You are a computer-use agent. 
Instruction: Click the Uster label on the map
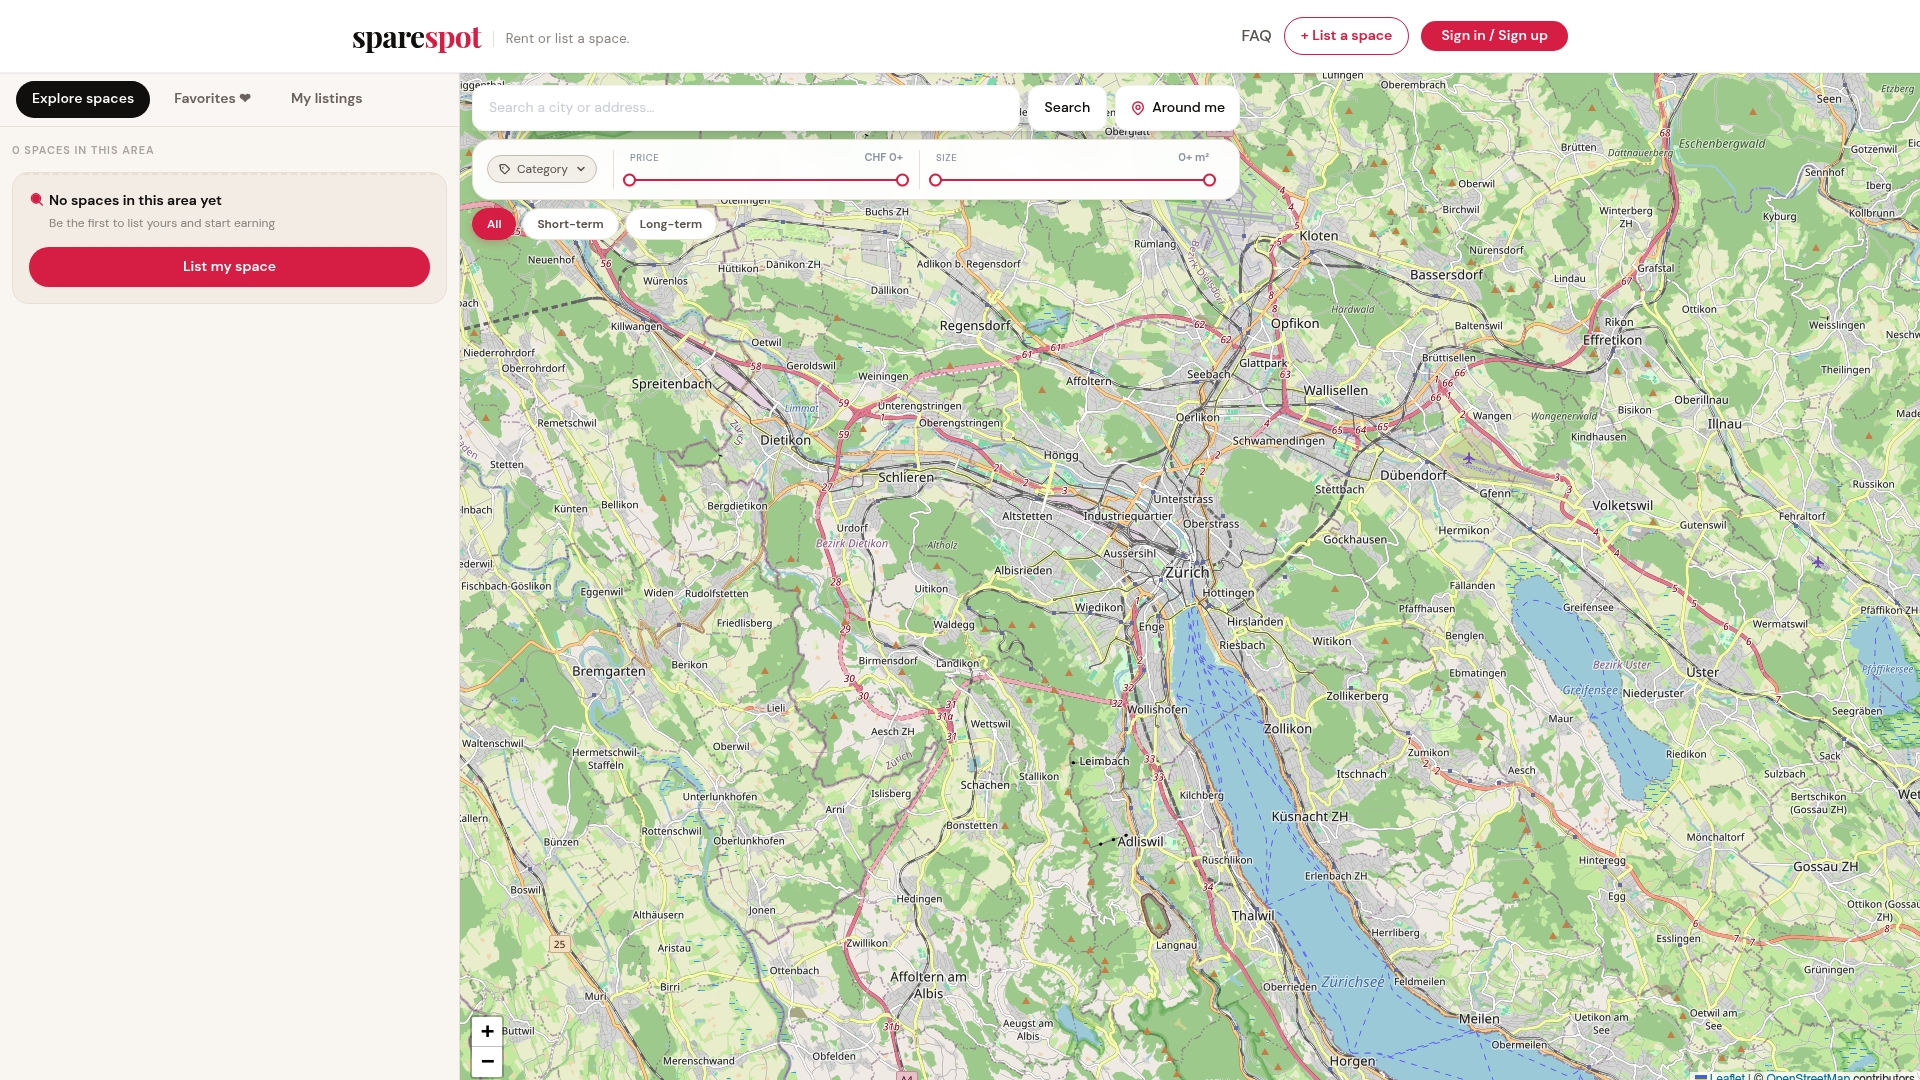click(x=1702, y=672)
